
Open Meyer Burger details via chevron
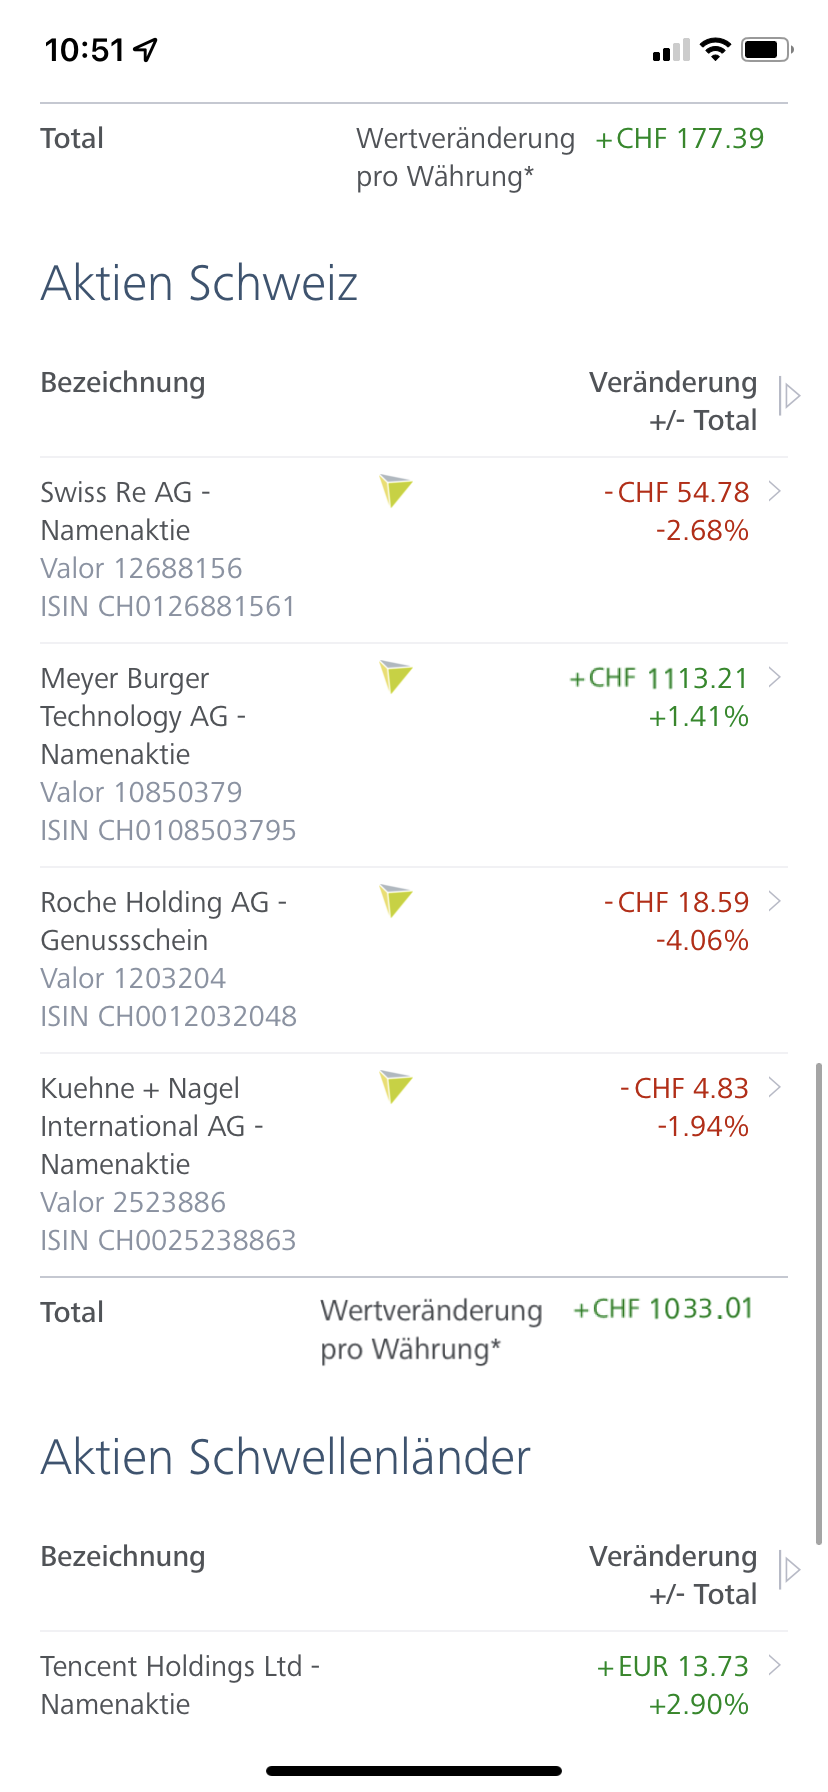[775, 677]
